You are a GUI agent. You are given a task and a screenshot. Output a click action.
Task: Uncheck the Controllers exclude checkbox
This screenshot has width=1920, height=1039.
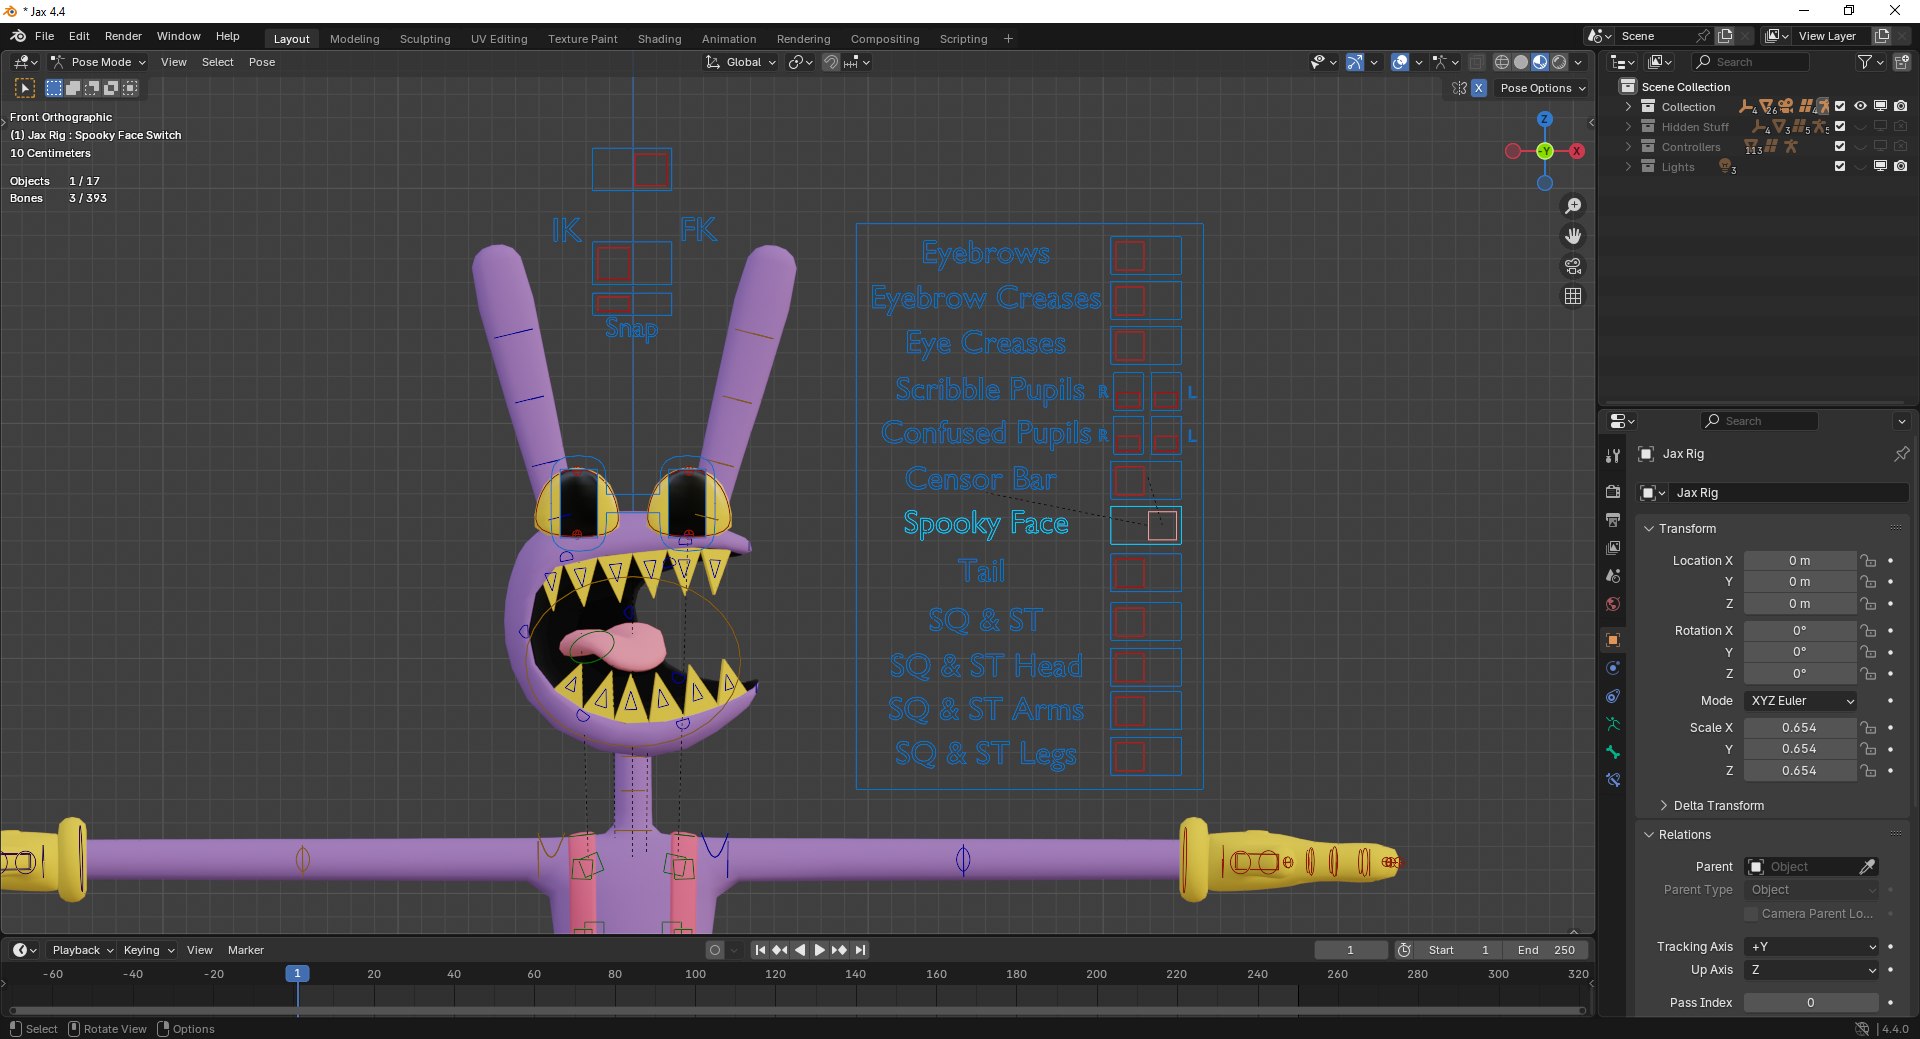(x=1840, y=146)
